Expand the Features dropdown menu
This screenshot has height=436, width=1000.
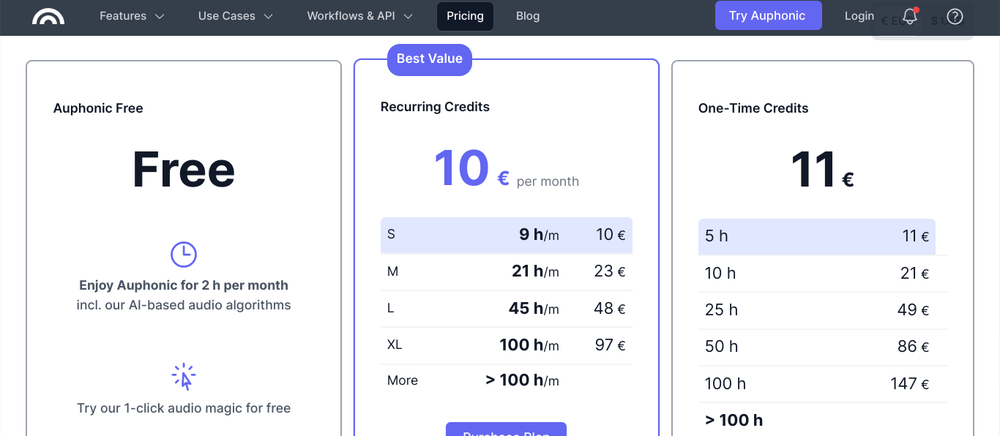[132, 16]
